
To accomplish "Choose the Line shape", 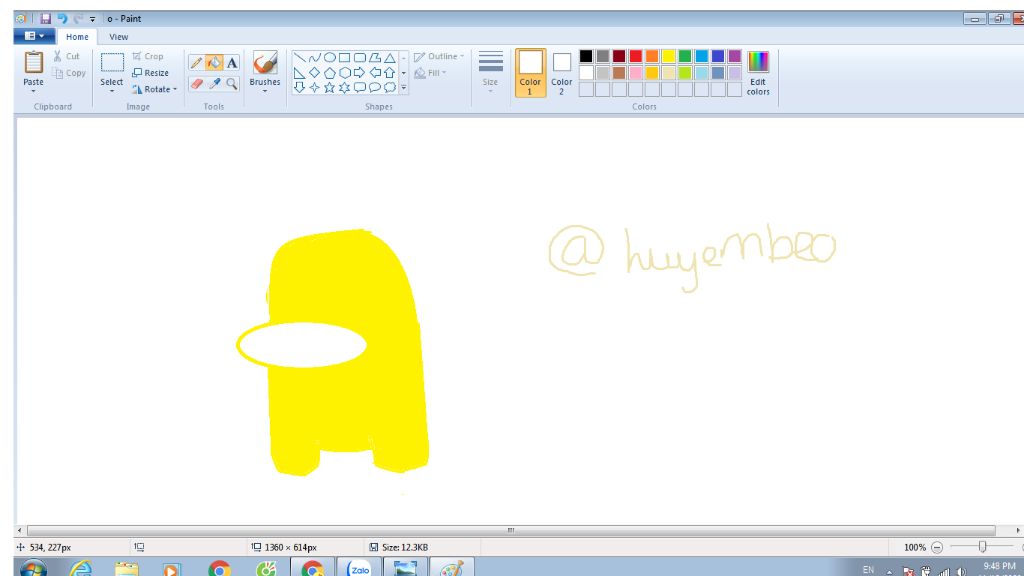I will (300, 57).
